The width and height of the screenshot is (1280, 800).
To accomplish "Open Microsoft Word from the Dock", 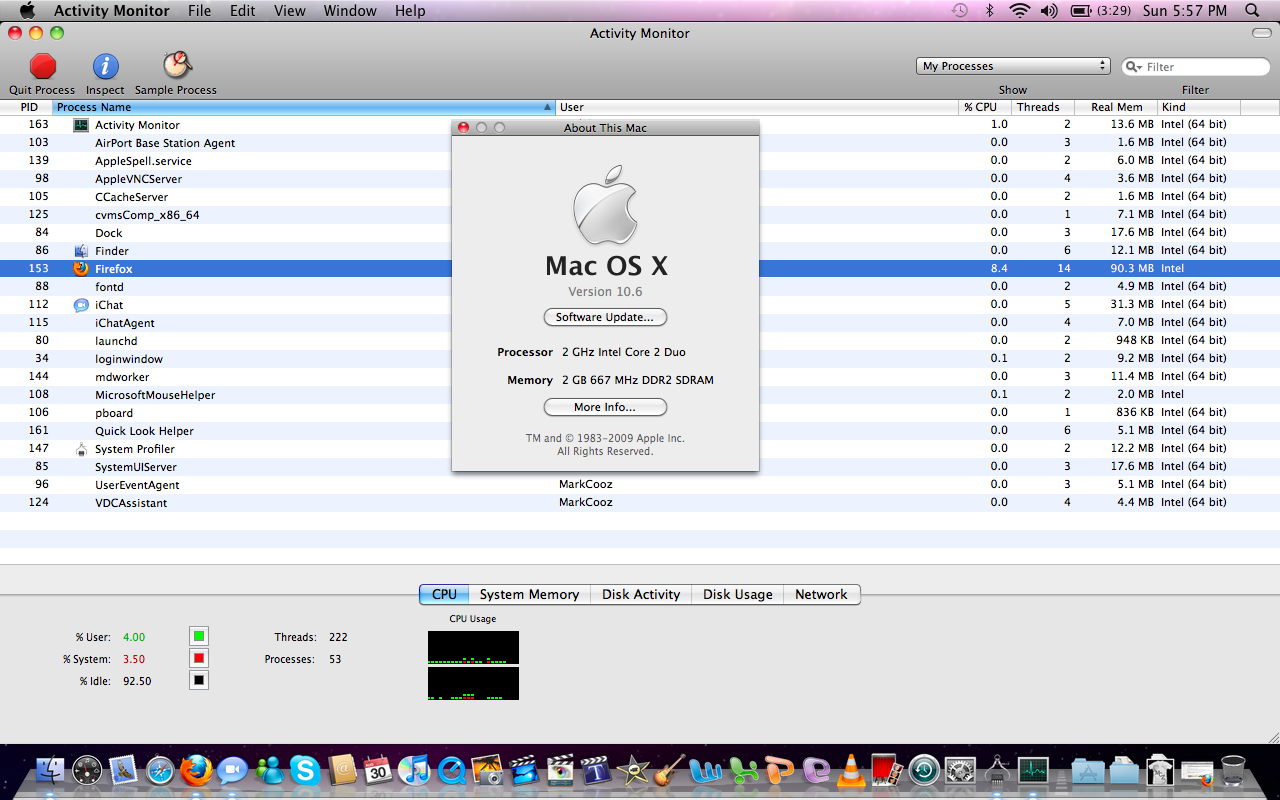I will (x=707, y=770).
